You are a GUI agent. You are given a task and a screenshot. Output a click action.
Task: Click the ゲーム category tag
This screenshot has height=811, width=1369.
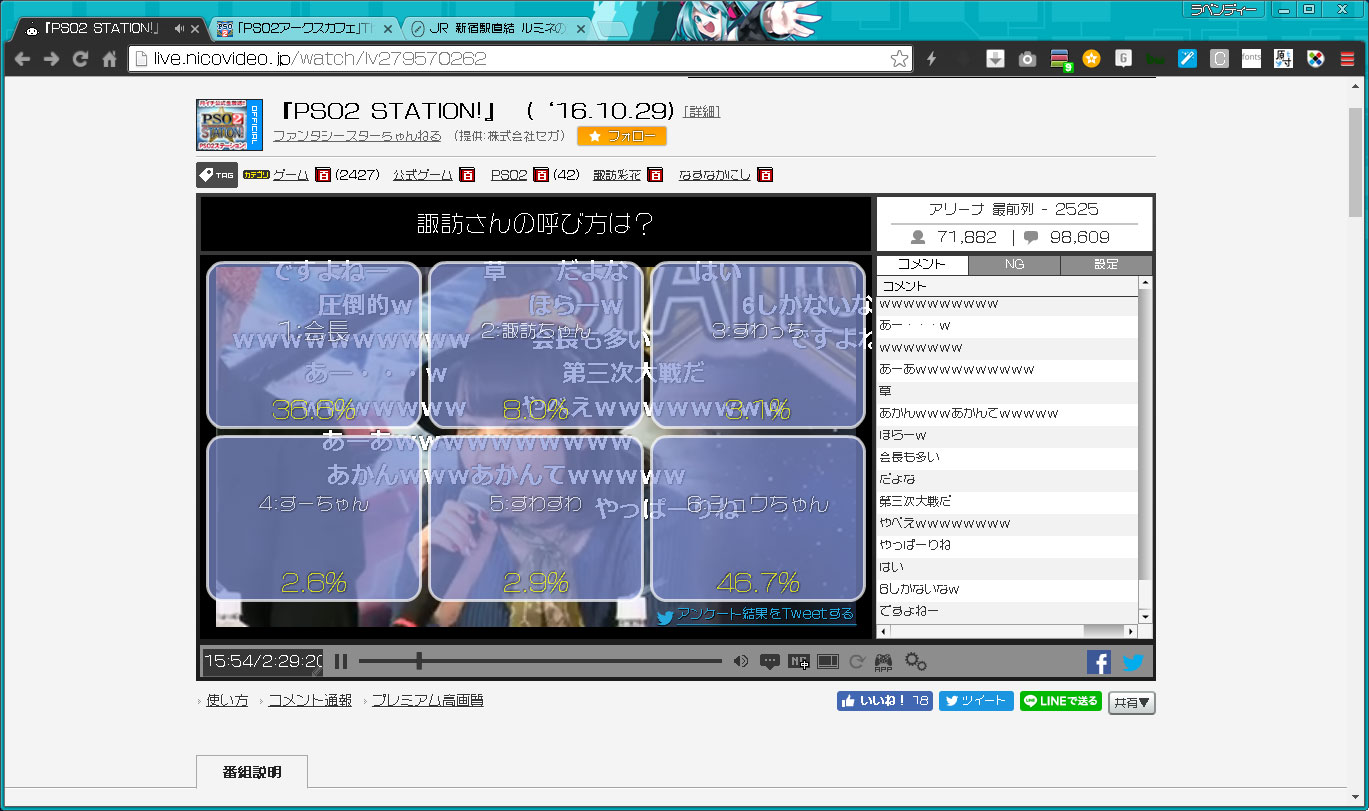point(291,175)
